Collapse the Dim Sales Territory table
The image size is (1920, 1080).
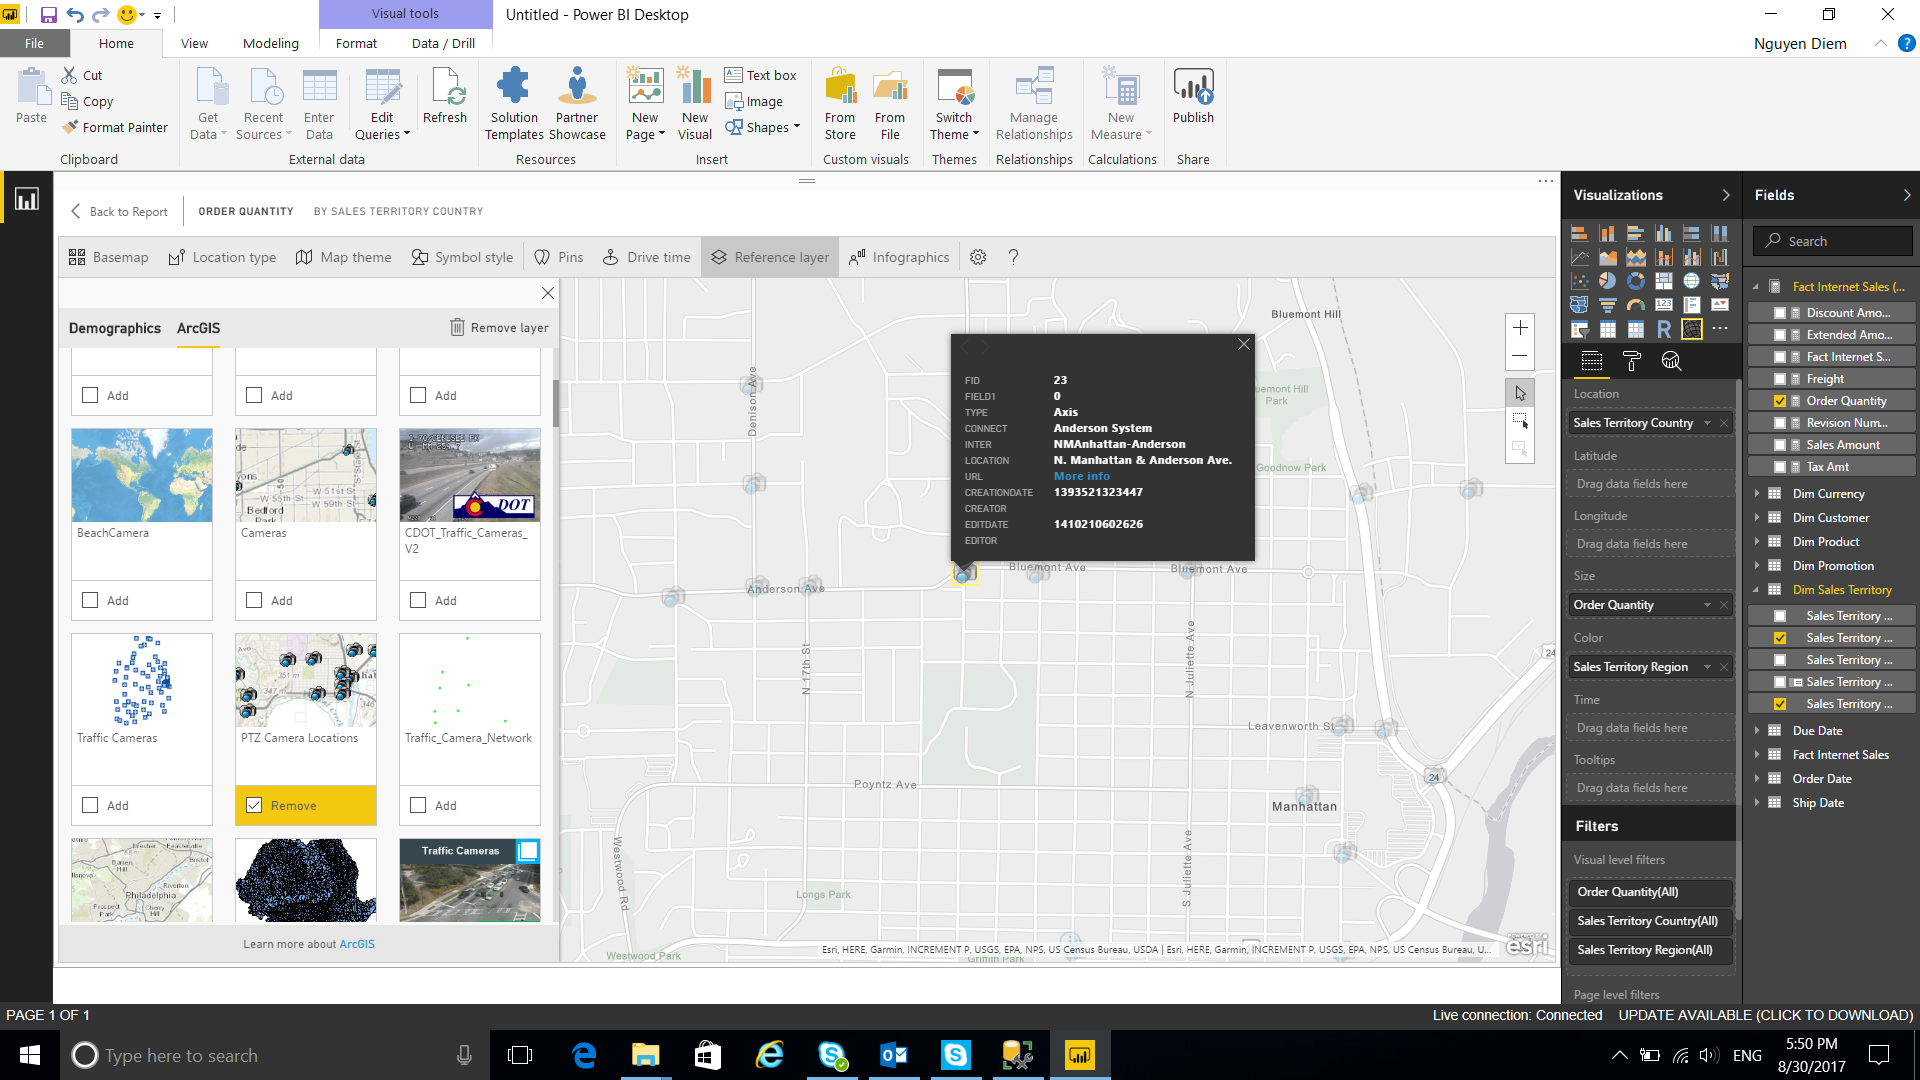(1757, 590)
